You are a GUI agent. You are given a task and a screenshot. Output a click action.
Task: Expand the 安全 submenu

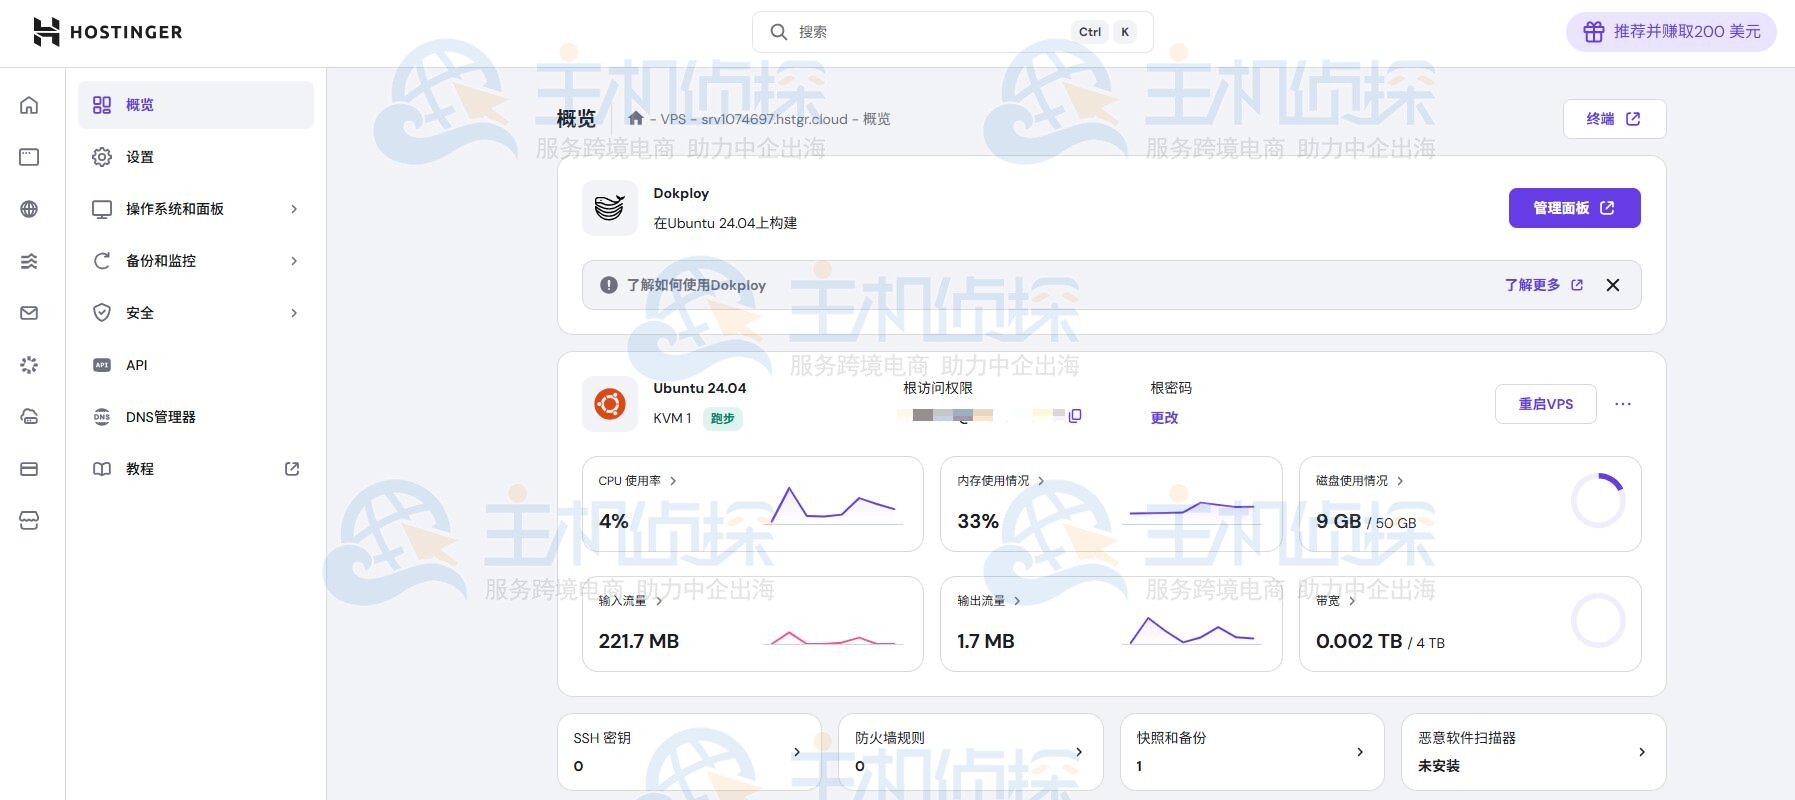[196, 313]
